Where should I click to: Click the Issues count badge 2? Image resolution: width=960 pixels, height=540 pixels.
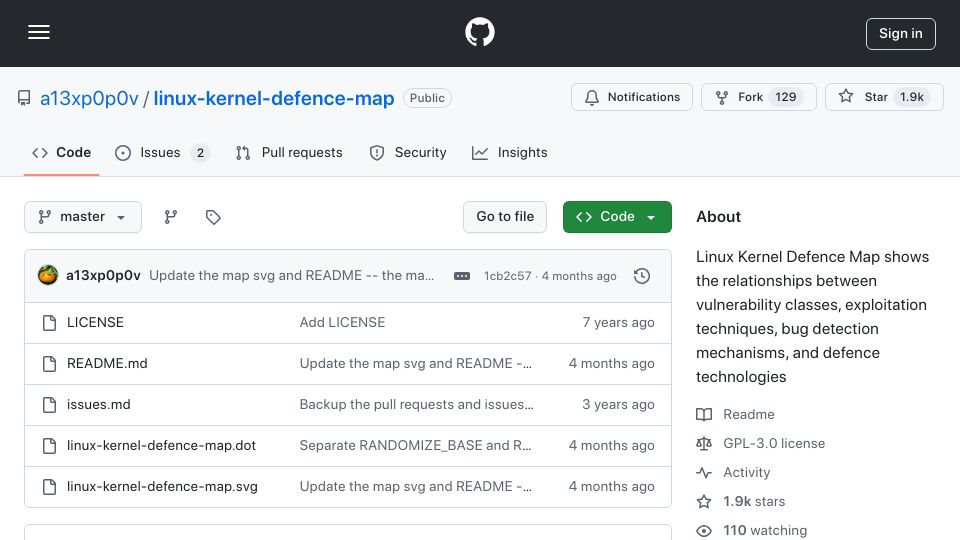(200, 153)
